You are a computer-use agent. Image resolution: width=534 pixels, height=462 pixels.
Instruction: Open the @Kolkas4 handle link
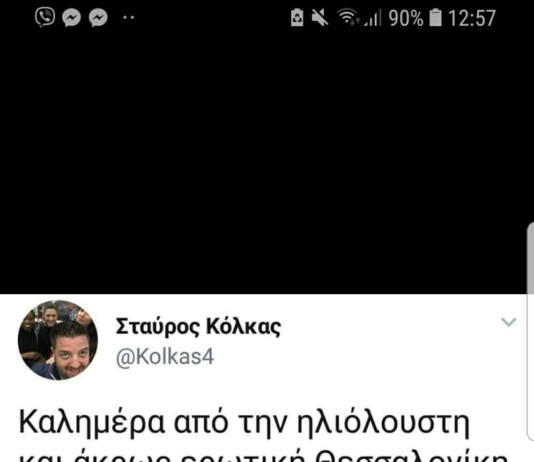[x=165, y=357]
